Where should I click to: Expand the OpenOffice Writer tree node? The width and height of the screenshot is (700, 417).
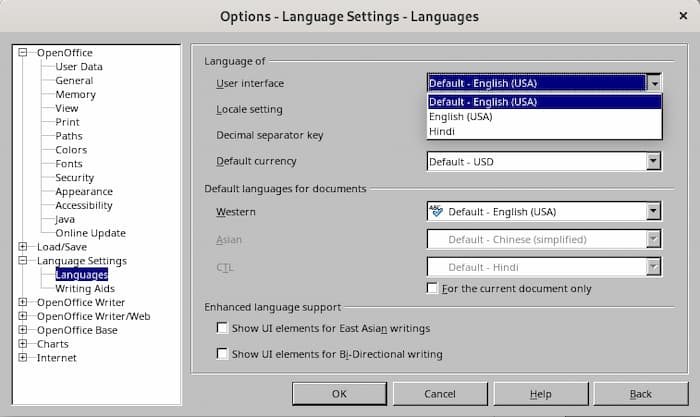tap(24, 302)
